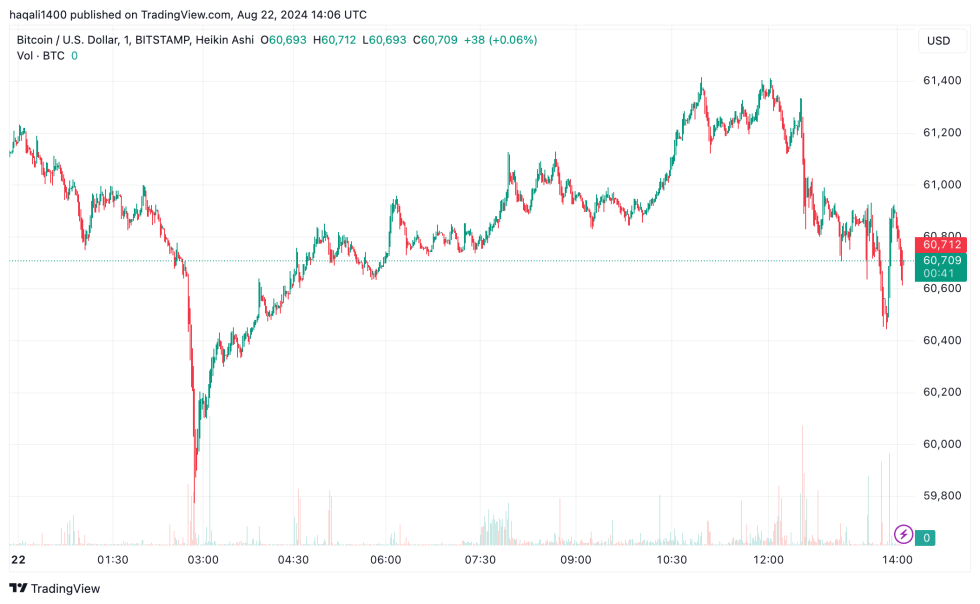Select the USD button on the price scale

click(941, 42)
